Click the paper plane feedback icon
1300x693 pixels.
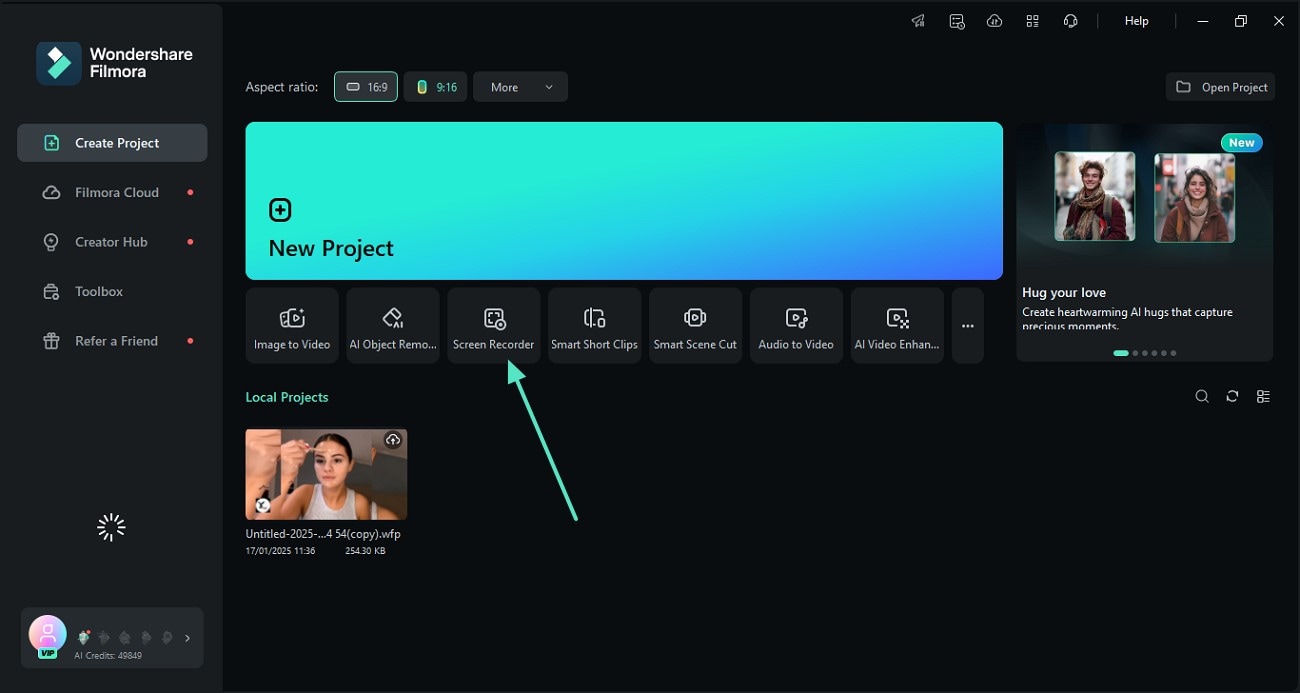pyautogui.click(x=918, y=21)
